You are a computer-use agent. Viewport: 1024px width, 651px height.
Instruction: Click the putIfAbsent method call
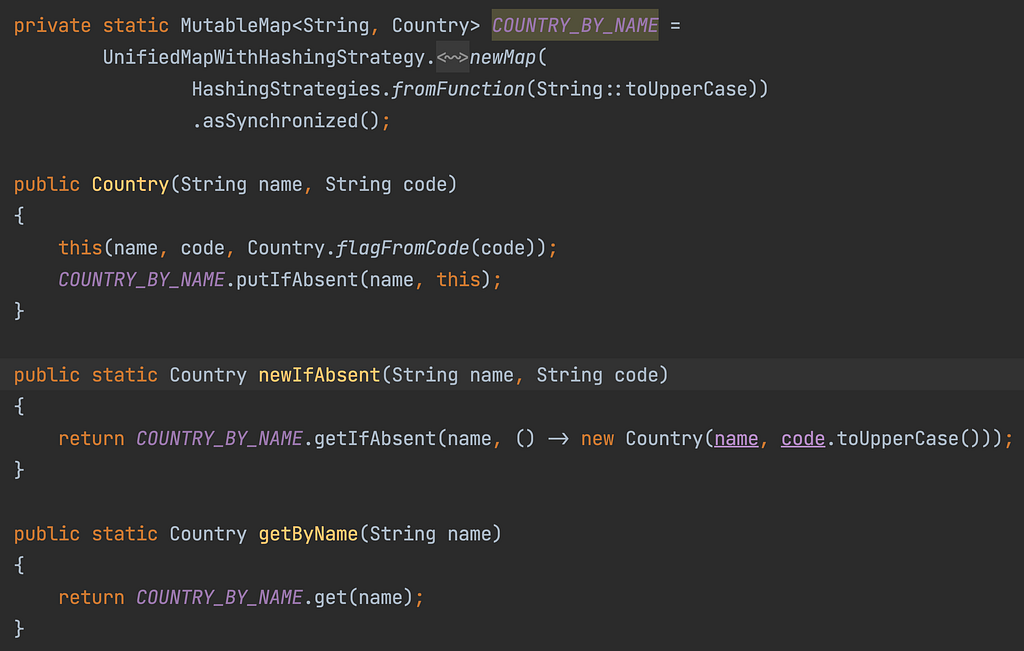click(296, 280)
